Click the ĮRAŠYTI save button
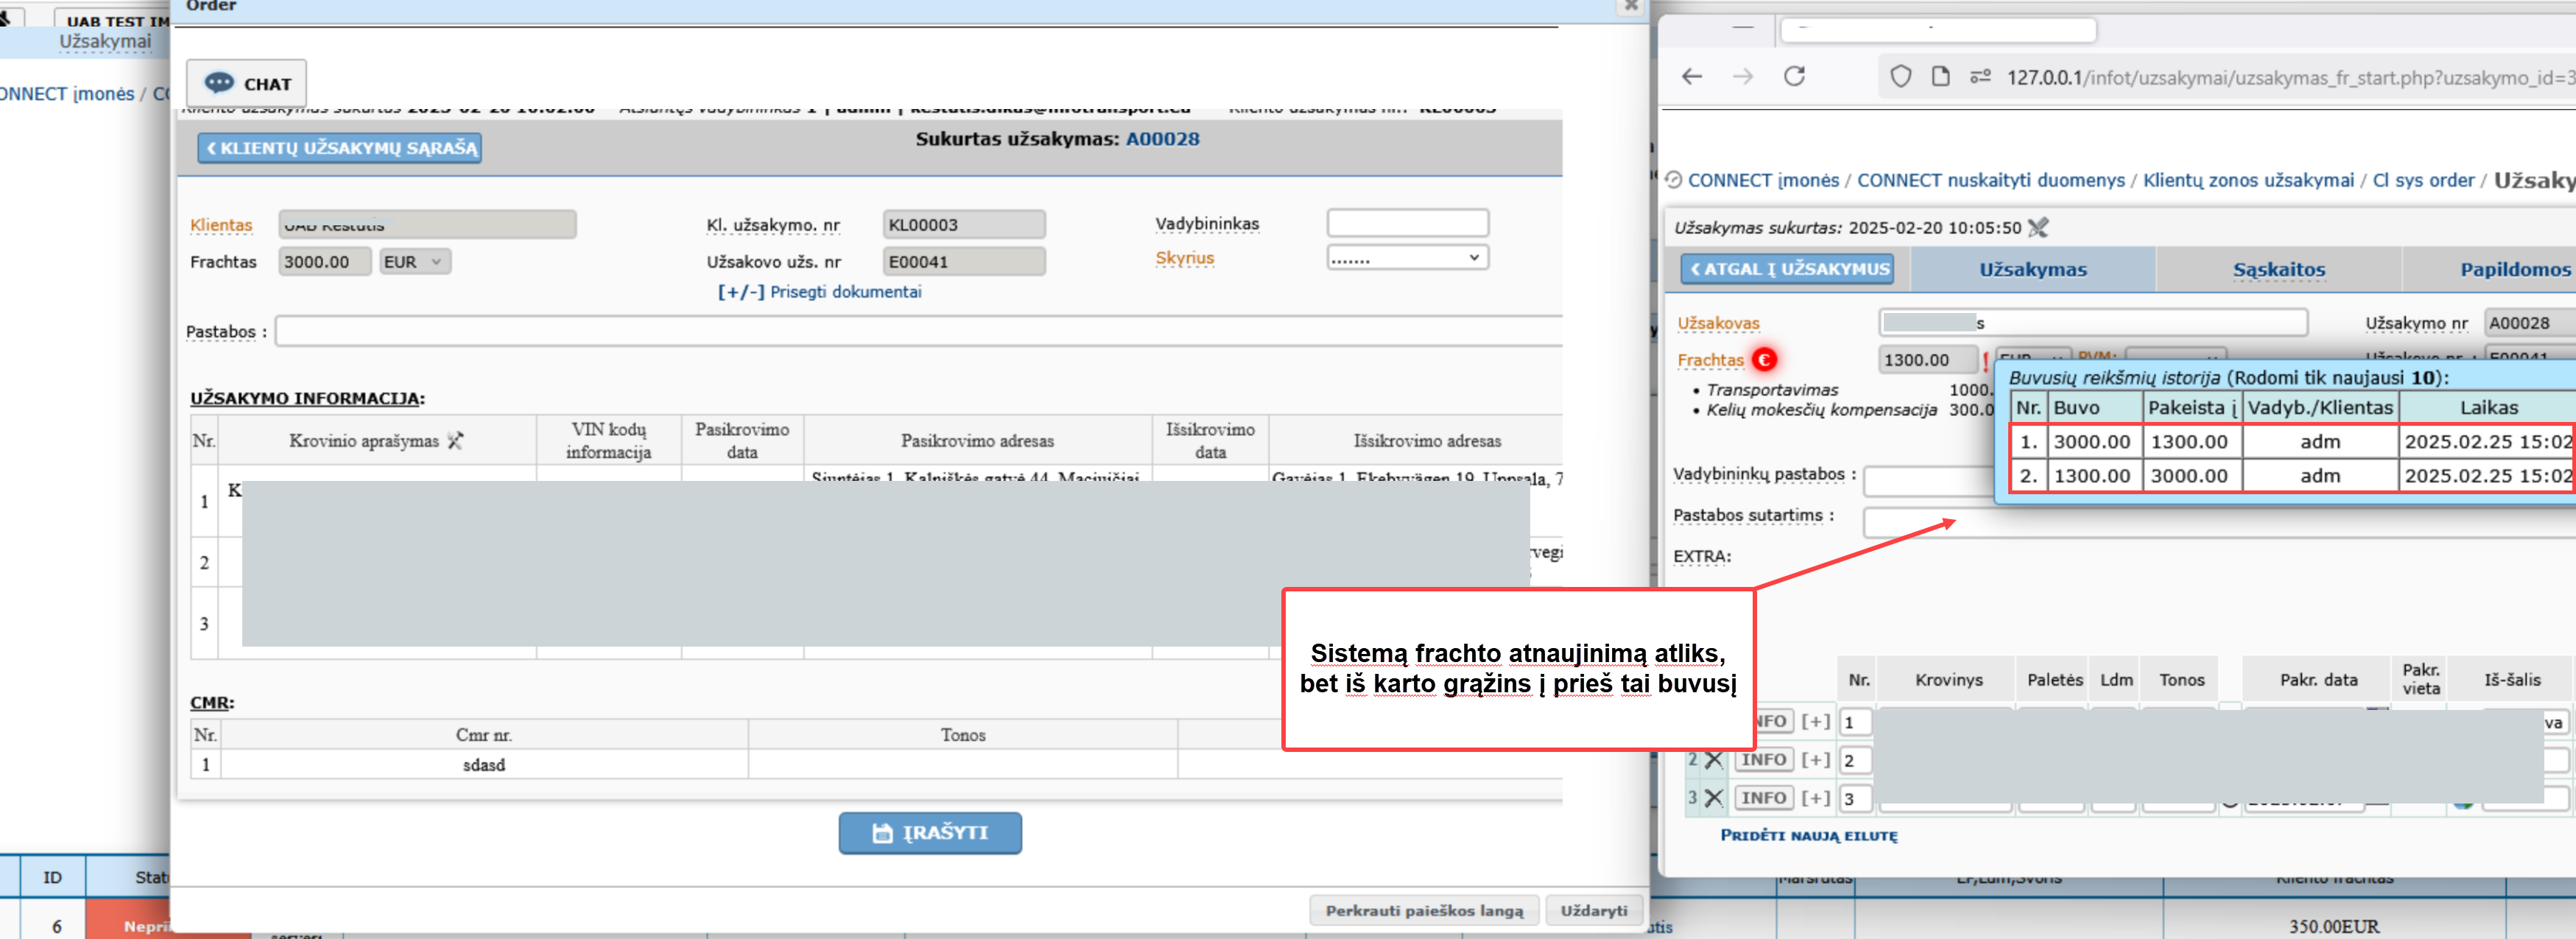The width and height of the screenshot is (2576, 939). click(930, 833)
